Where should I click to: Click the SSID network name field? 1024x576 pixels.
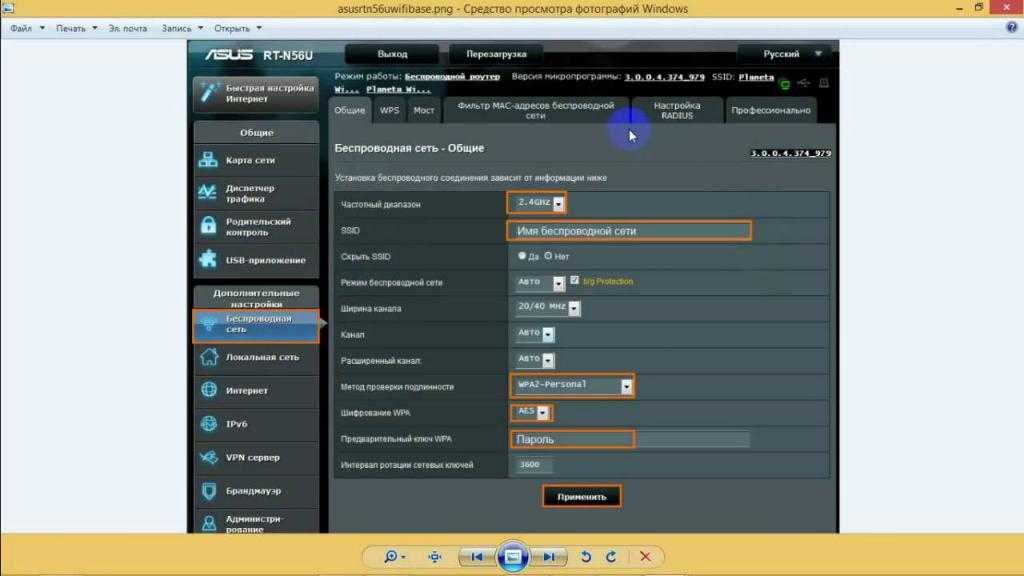628,231
